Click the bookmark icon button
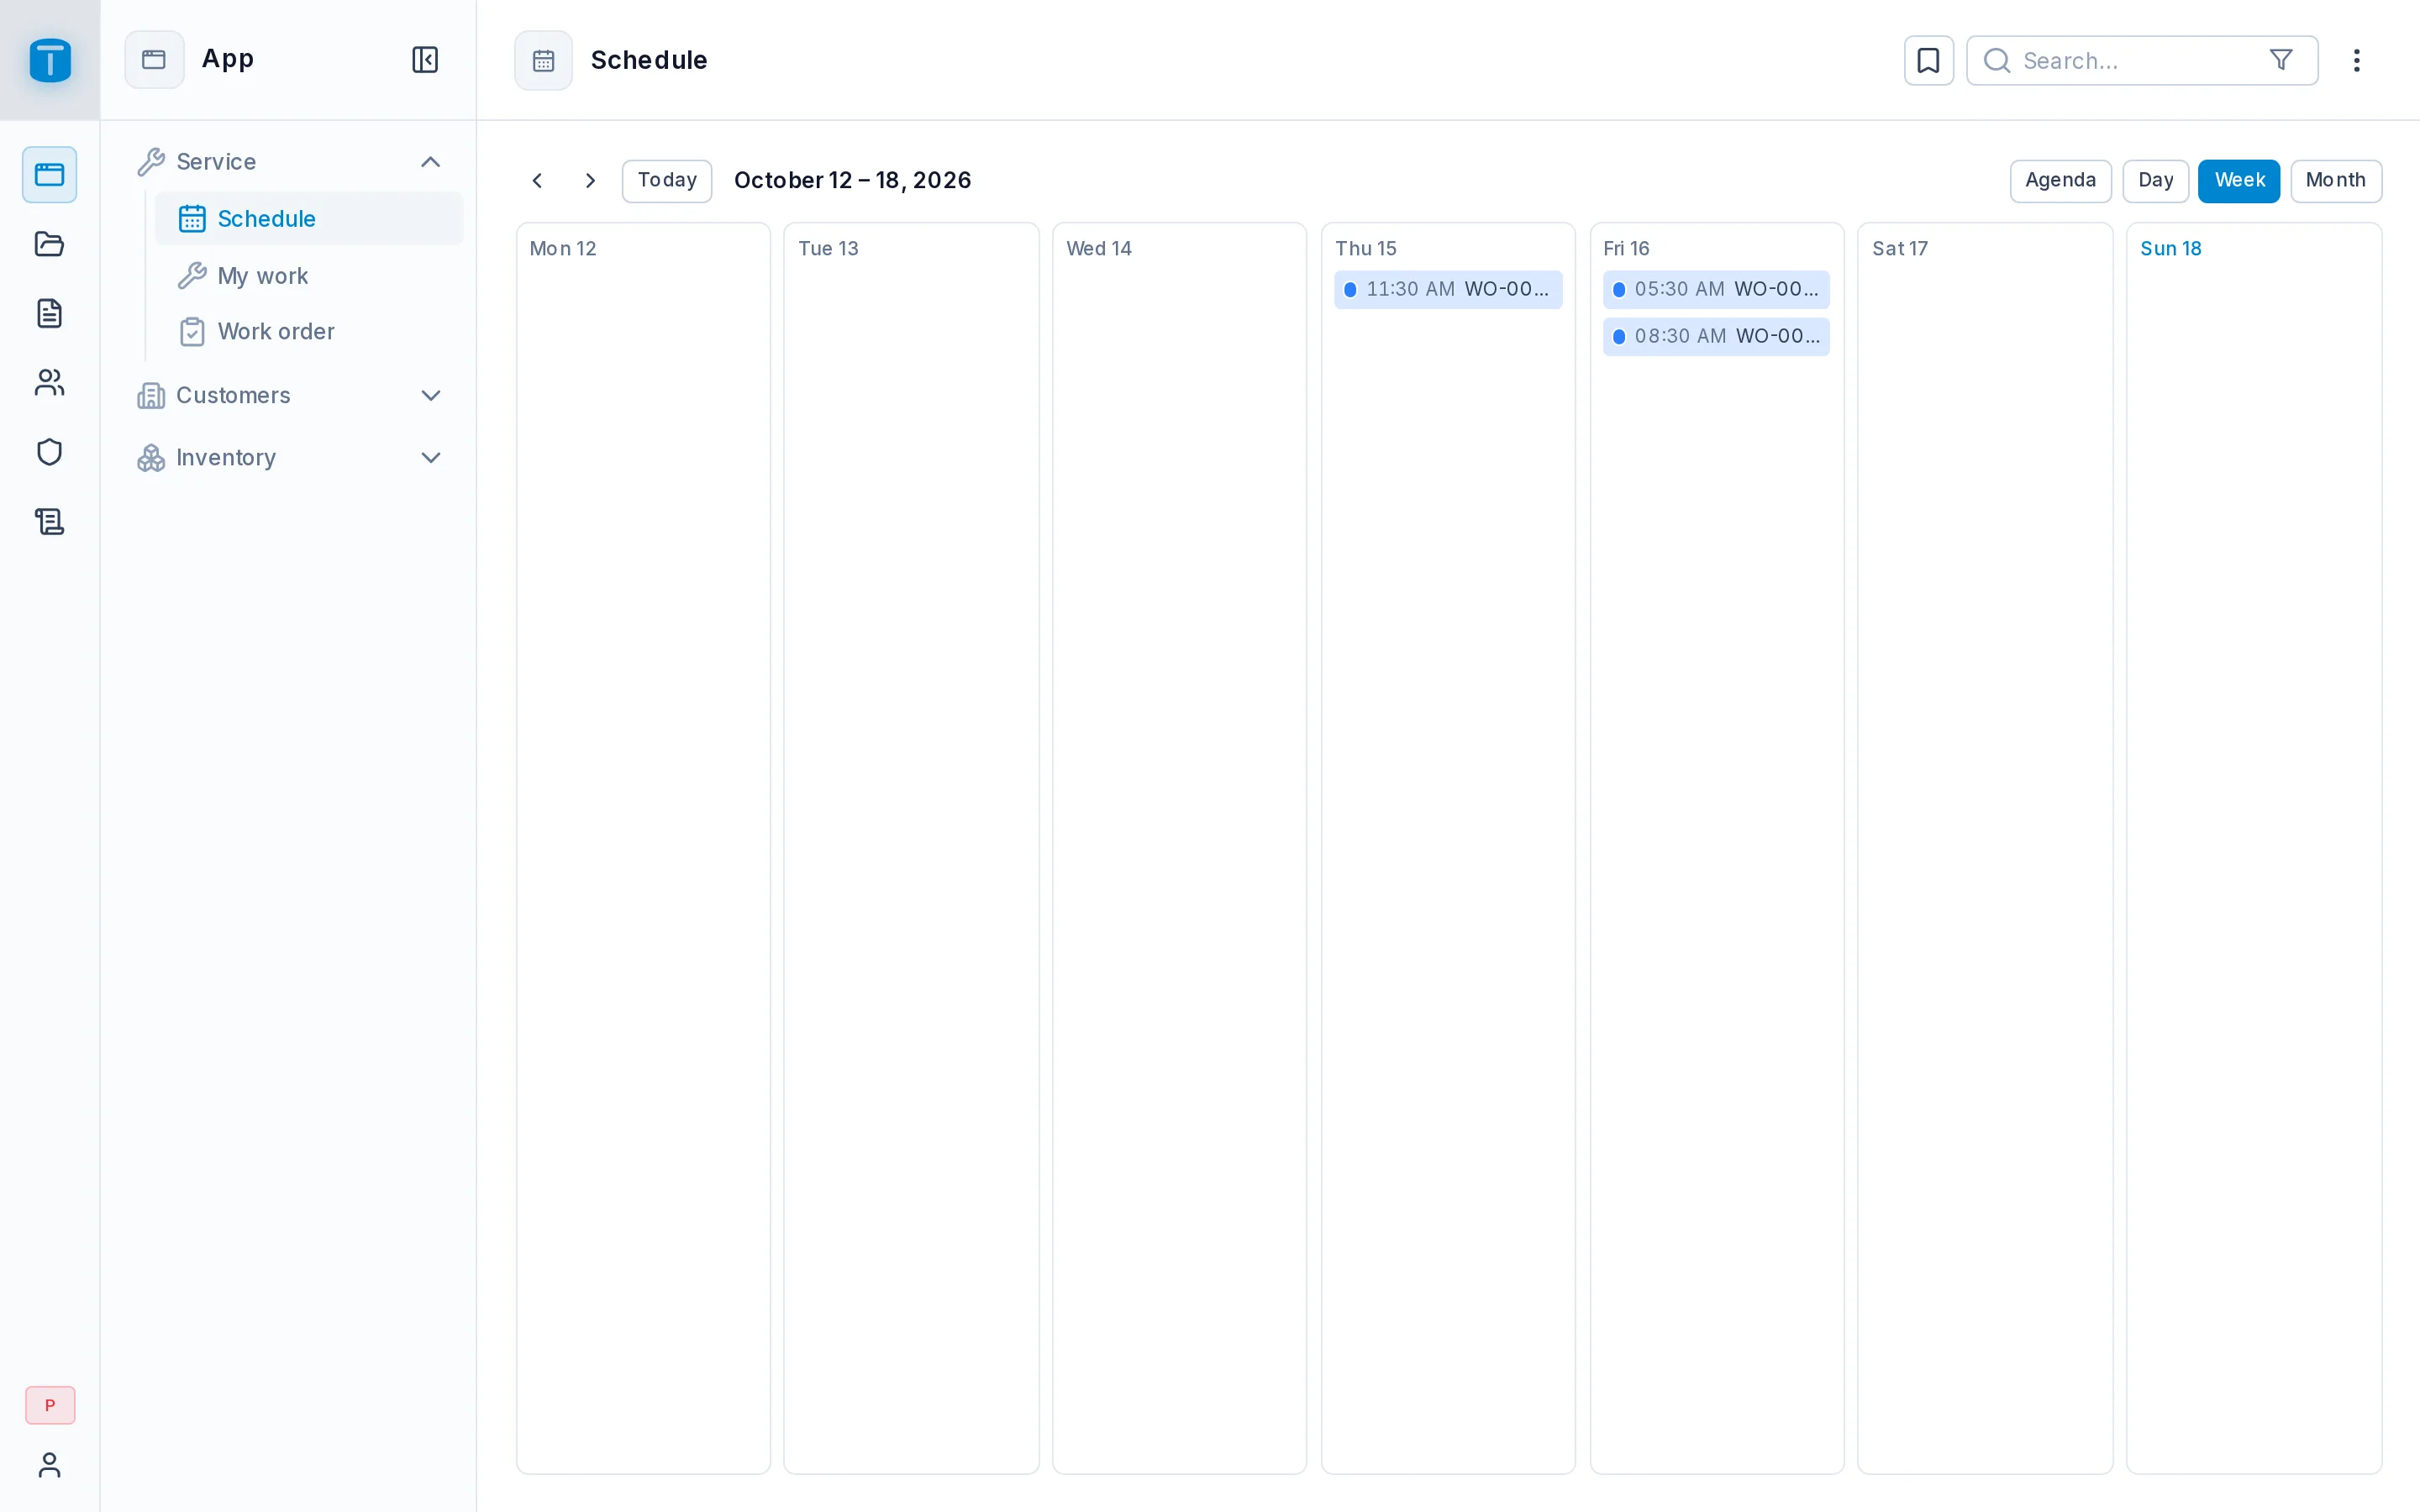 pyautogui.click(x=1929, y=60)
